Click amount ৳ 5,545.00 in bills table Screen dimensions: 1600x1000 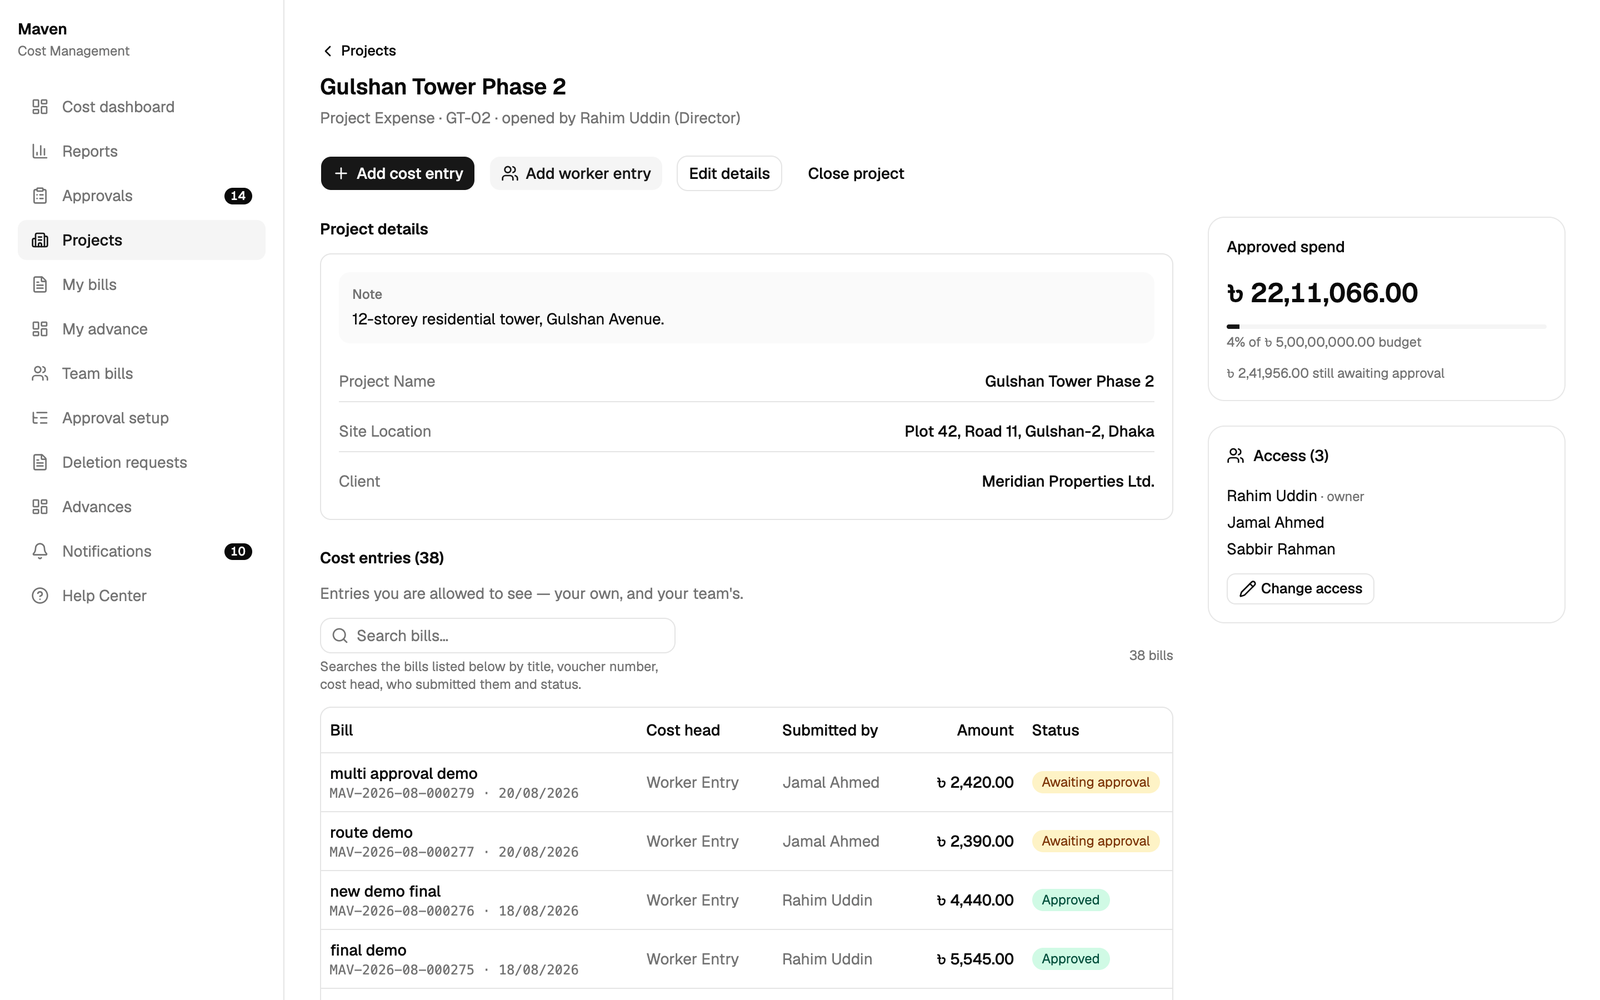975,959
